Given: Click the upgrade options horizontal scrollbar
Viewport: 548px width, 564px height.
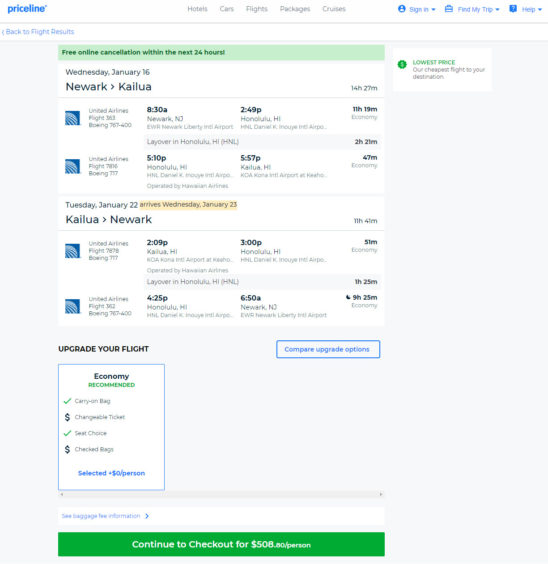Looking at the screenshot, I should coord(221,494).
